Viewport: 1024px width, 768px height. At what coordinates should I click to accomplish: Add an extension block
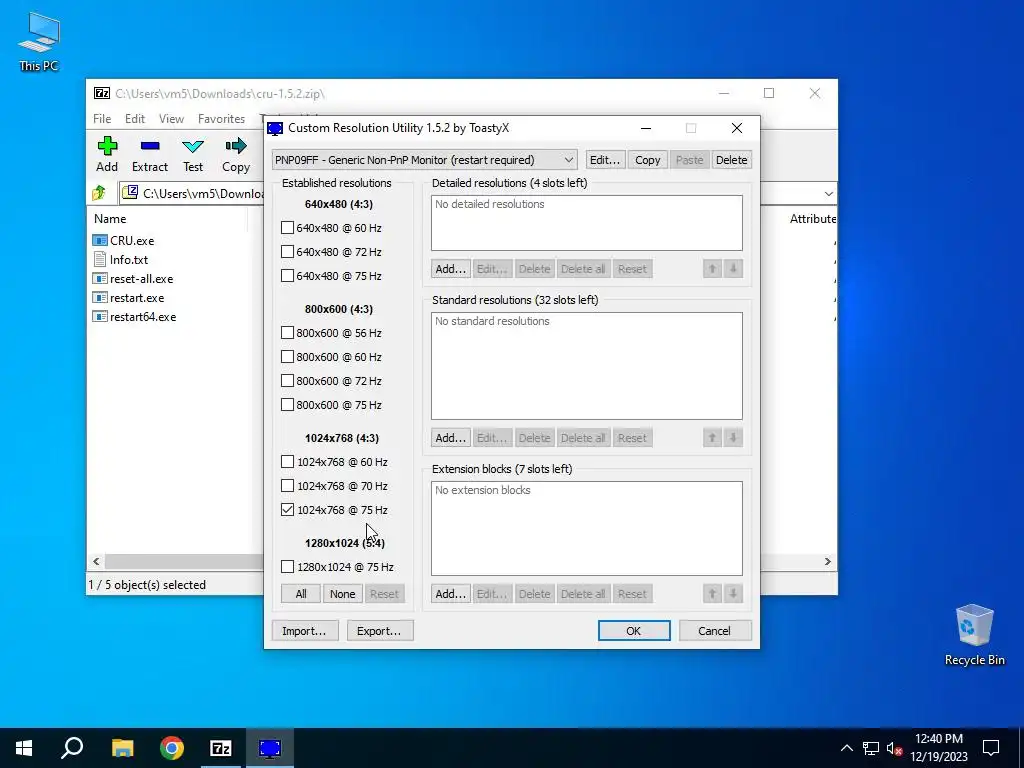[x=451, y=594]
